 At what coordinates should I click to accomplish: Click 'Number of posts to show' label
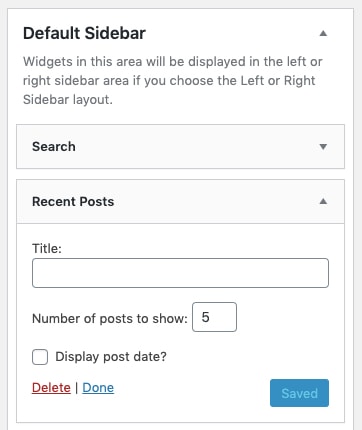coord(110,318)
